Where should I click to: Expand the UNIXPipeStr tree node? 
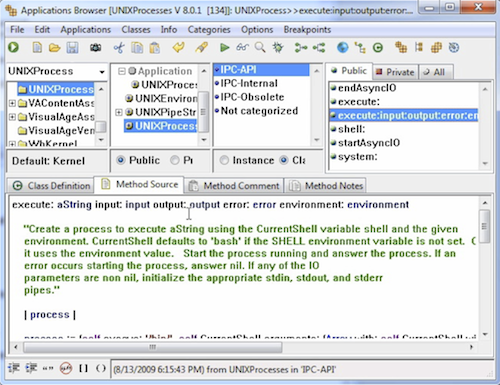[x=119, y=112]
